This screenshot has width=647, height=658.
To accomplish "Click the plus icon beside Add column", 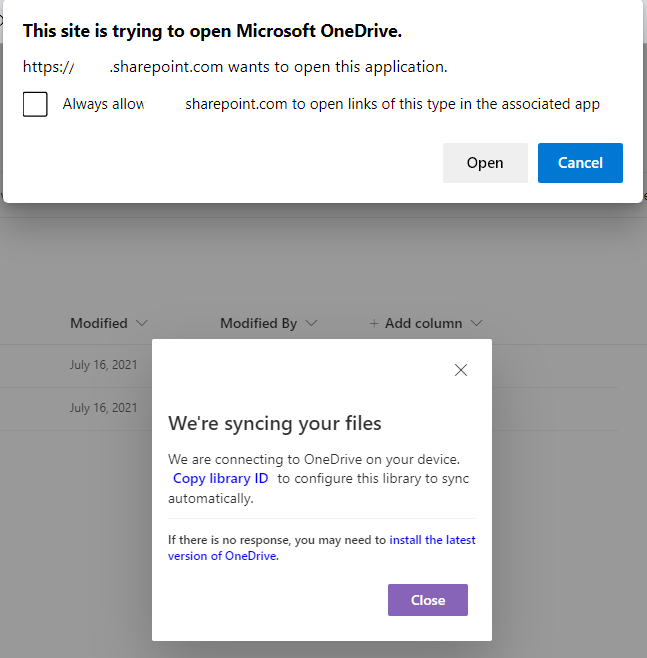I will point(374,323).
